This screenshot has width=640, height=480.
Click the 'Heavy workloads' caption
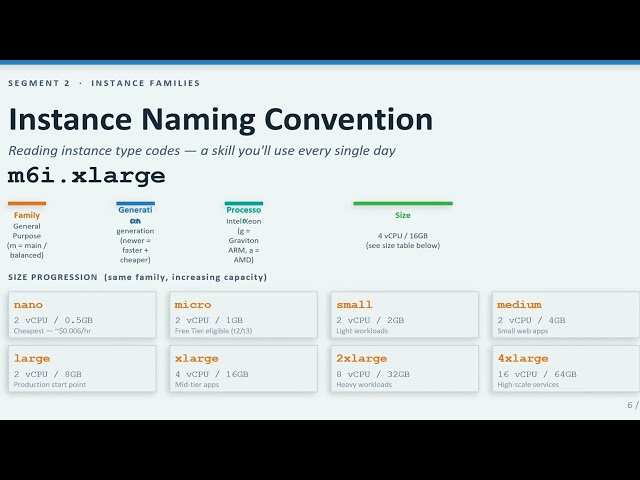pyautogui.click(x=364, y=385)
